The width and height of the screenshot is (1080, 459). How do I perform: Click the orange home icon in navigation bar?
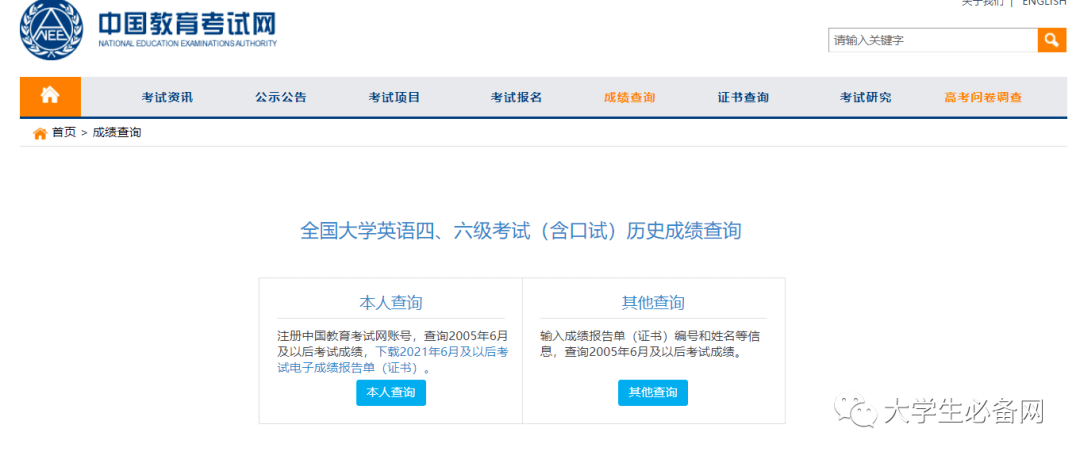pos(49,96)
